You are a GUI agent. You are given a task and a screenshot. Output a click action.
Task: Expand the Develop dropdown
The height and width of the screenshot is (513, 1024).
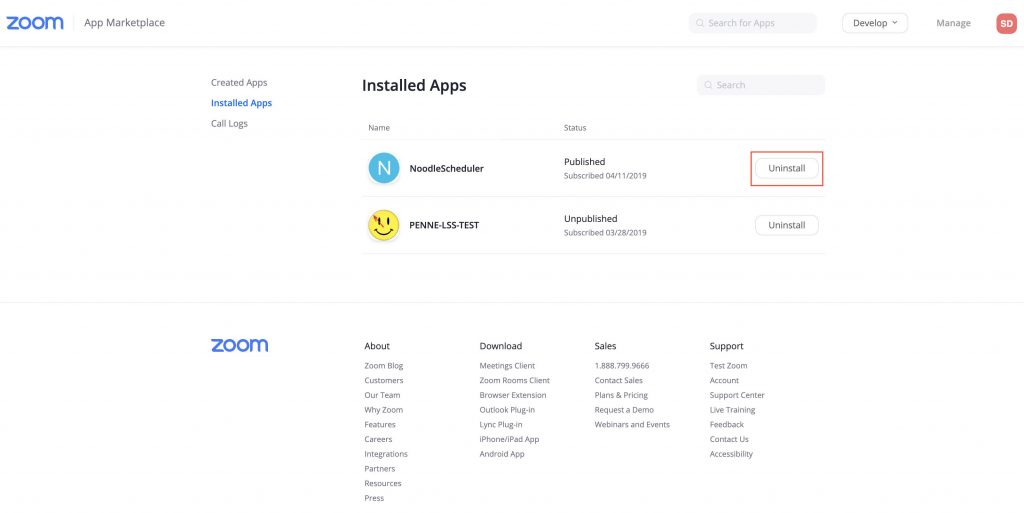pos(875,23)
